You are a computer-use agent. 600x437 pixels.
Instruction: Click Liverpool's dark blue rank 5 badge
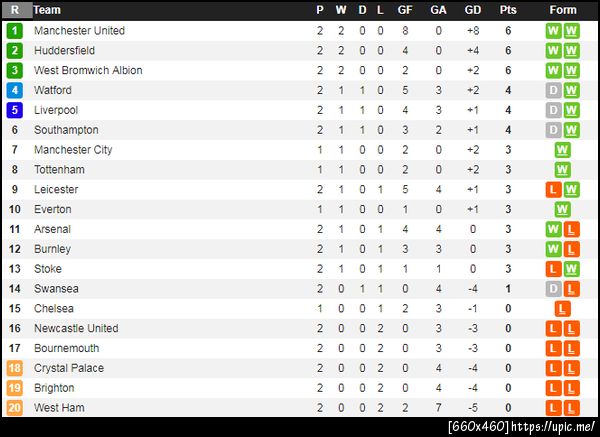(x=14, y=110)
